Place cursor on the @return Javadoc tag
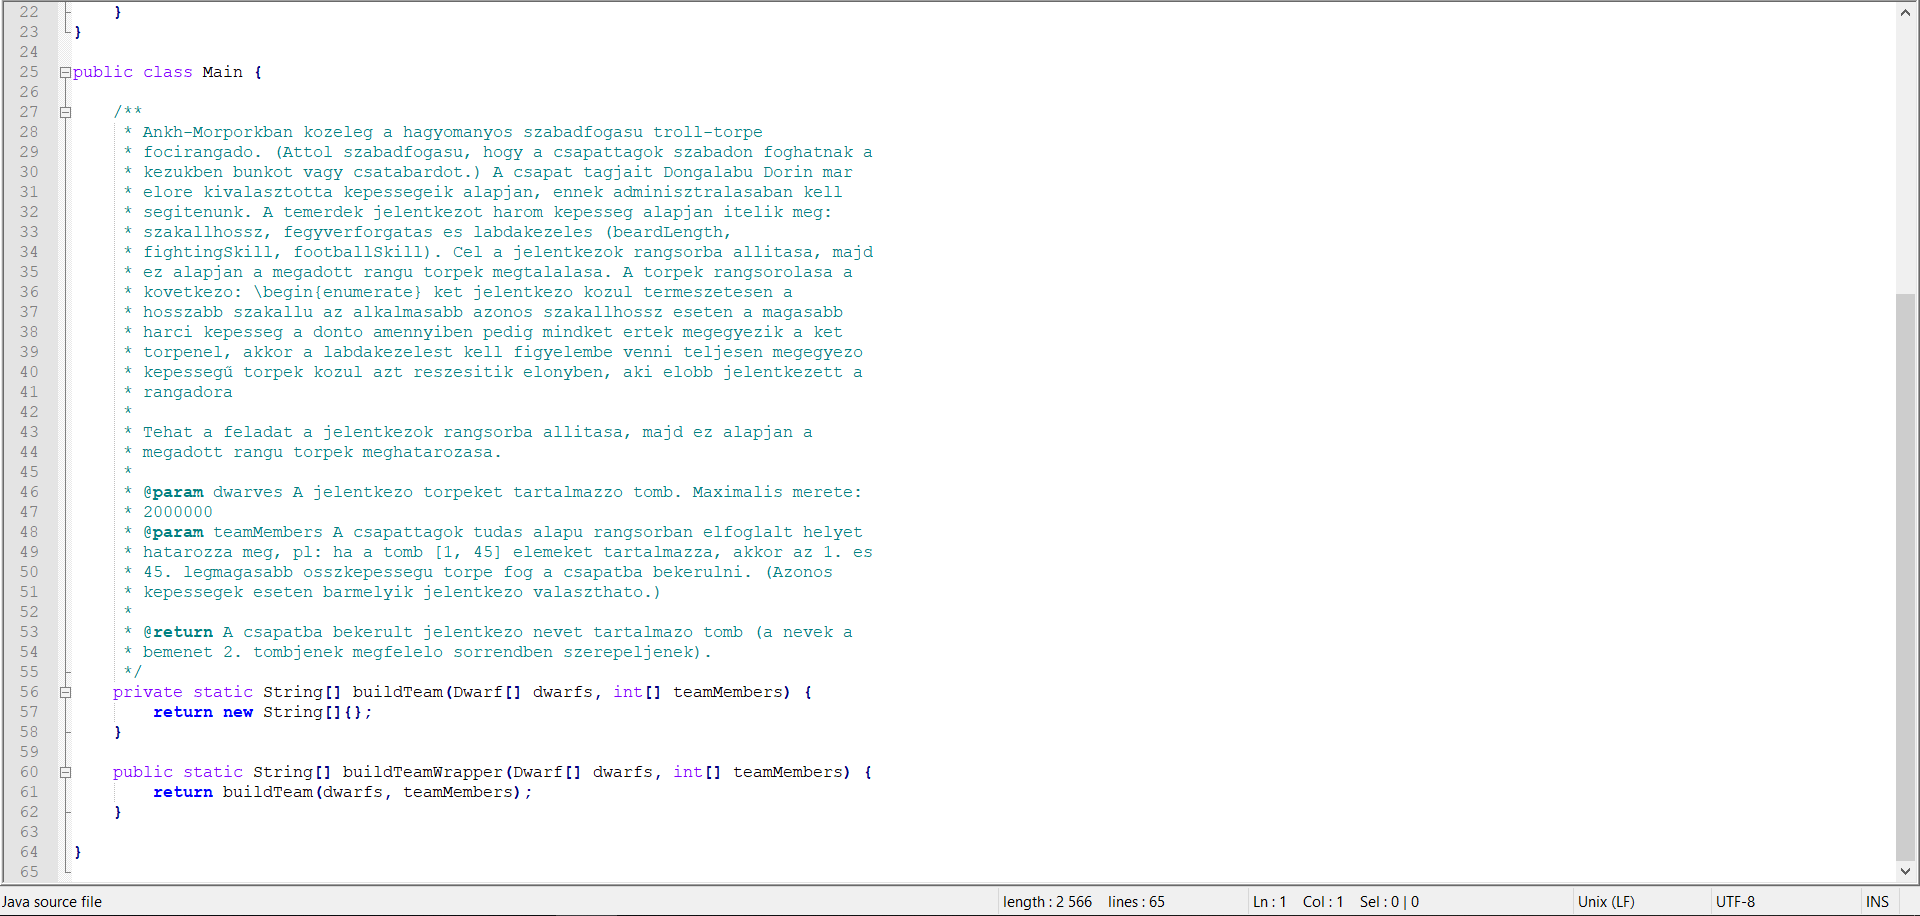This screenshot has height=916, width=1920. pos(178,632)
